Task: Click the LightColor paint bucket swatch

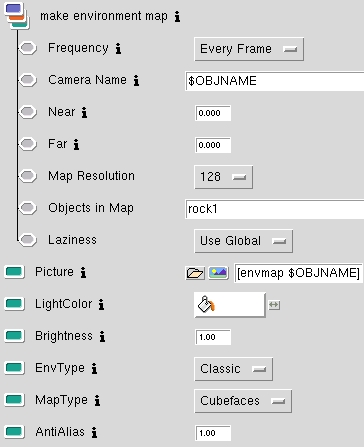Action: (230, 305)
